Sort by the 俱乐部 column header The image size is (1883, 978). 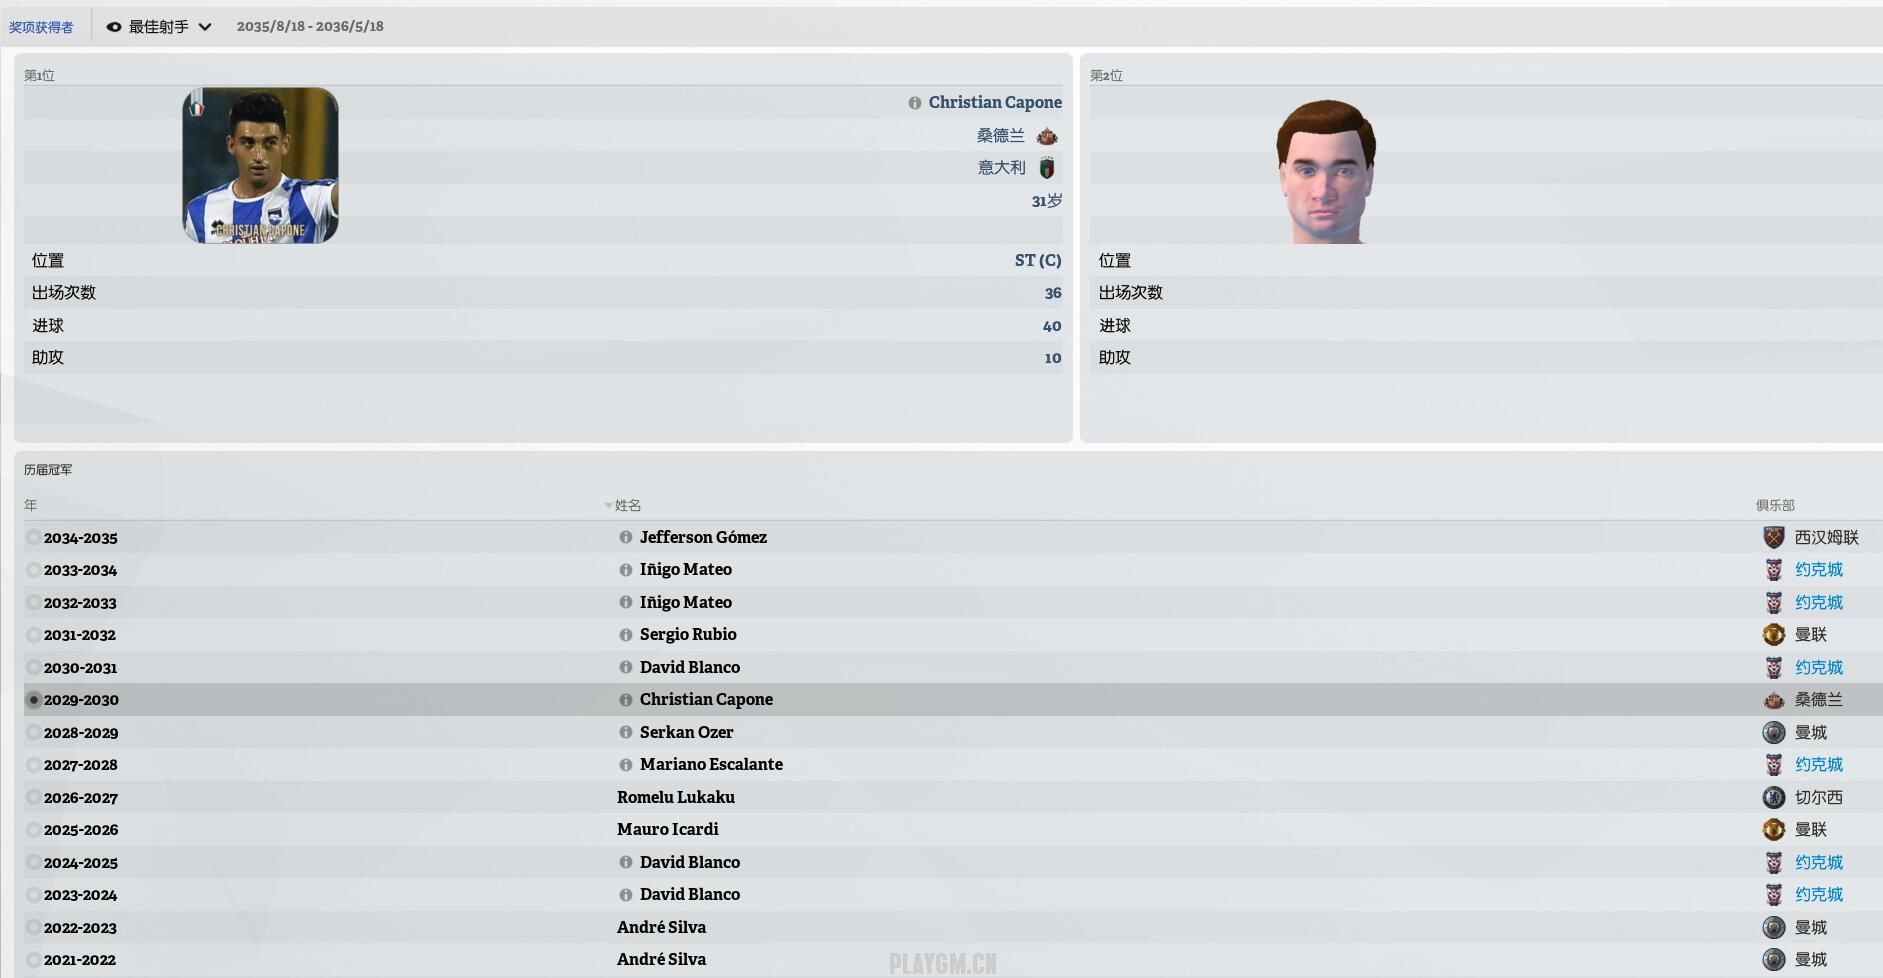click(1775, 505)
